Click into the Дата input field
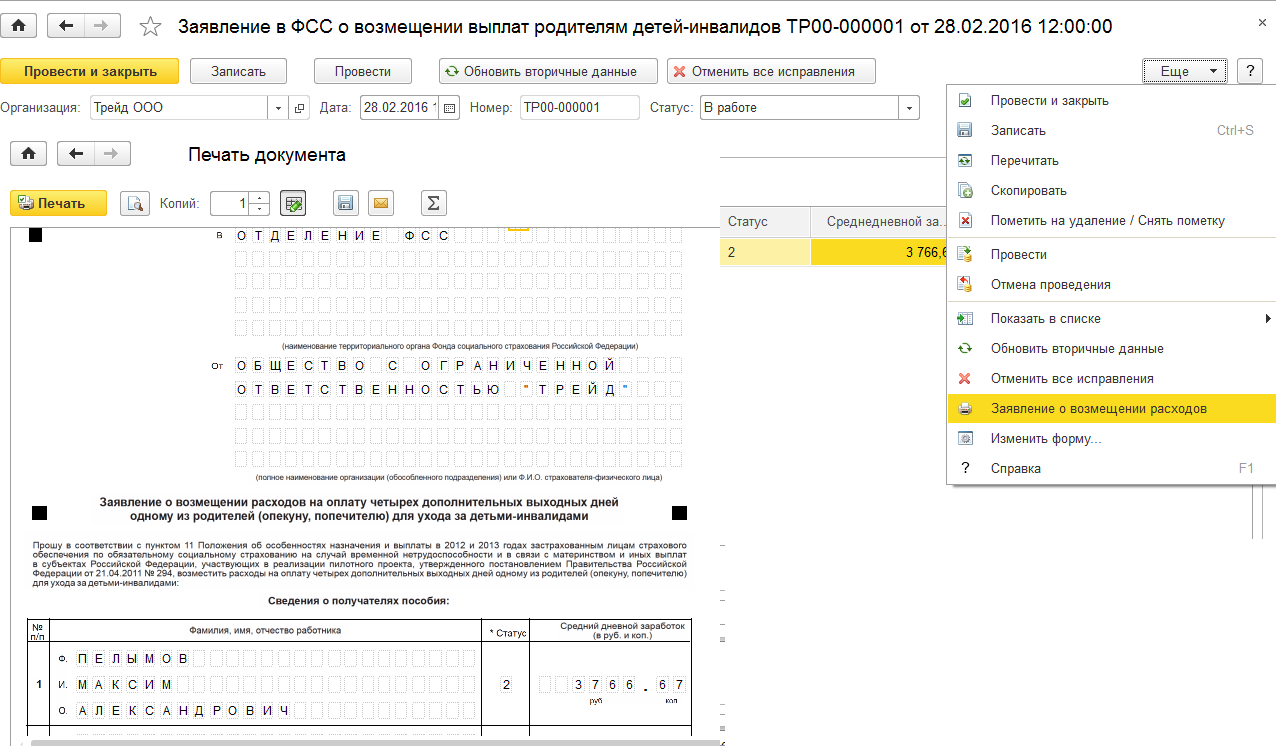Image resolution: width=1276 pixels, height=746 pixels. pyautogui.click(x=398, y=108)
